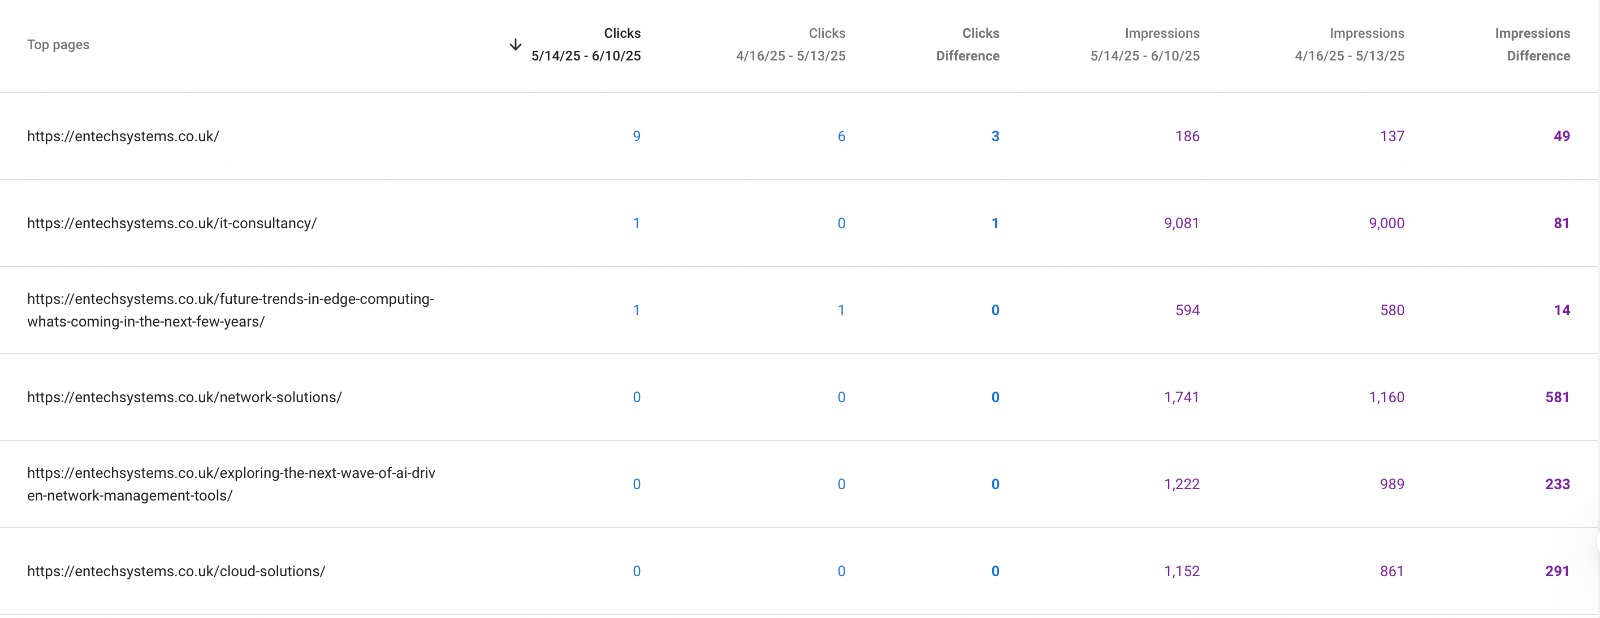Sort by Impressions 4/16/25 - 5/13/25 column
This screenshot has height=618, width=1600.
pos(1349,45)
